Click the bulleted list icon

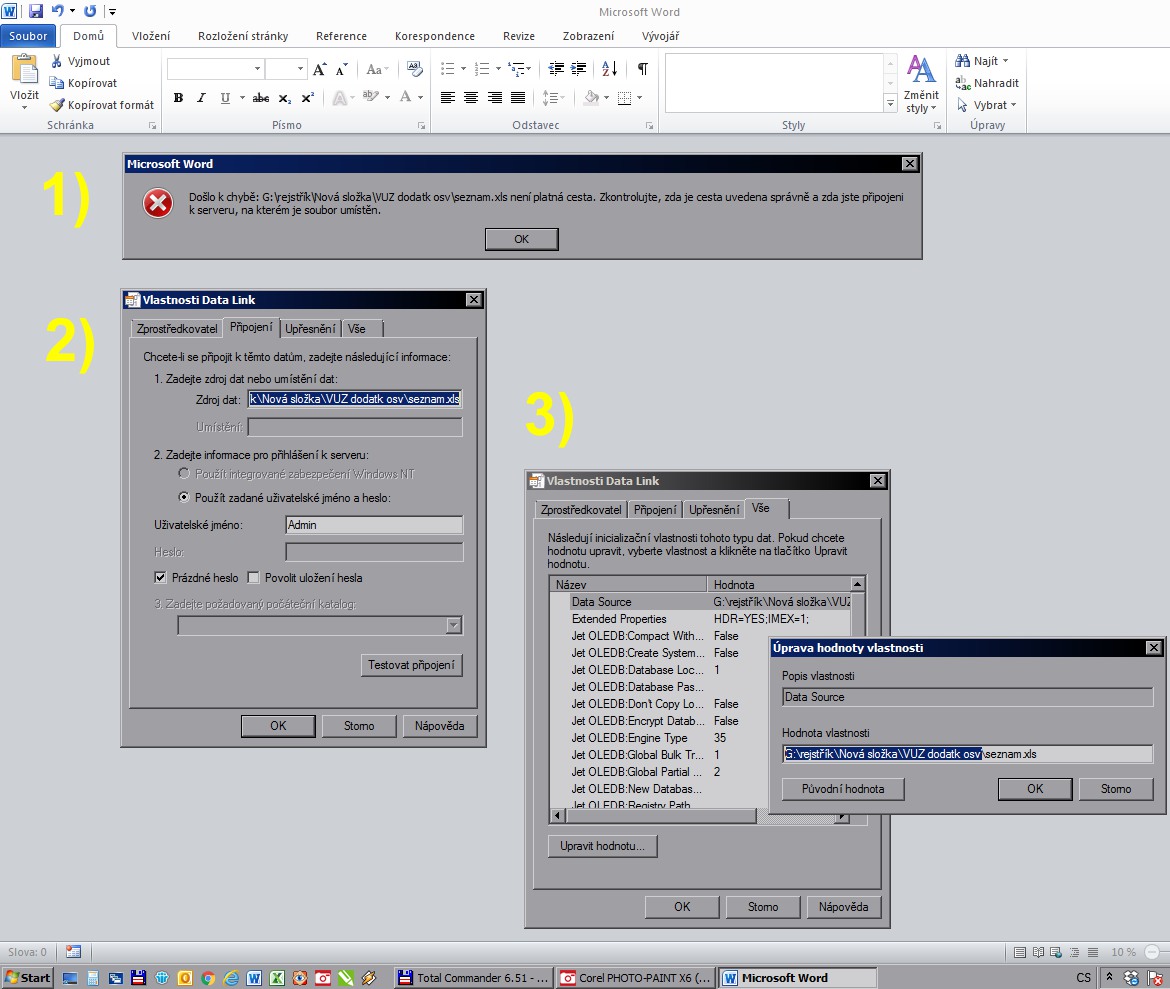click(447, 69)
